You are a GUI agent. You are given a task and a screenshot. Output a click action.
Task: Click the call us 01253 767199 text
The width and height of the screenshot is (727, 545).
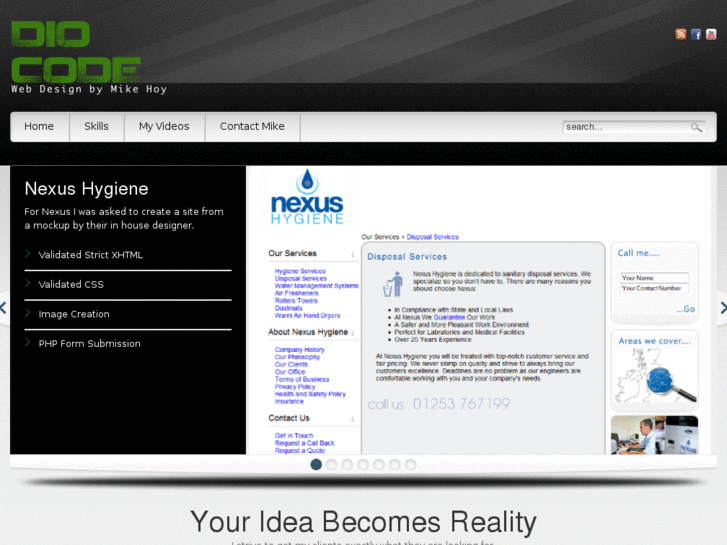coord(439,404)
